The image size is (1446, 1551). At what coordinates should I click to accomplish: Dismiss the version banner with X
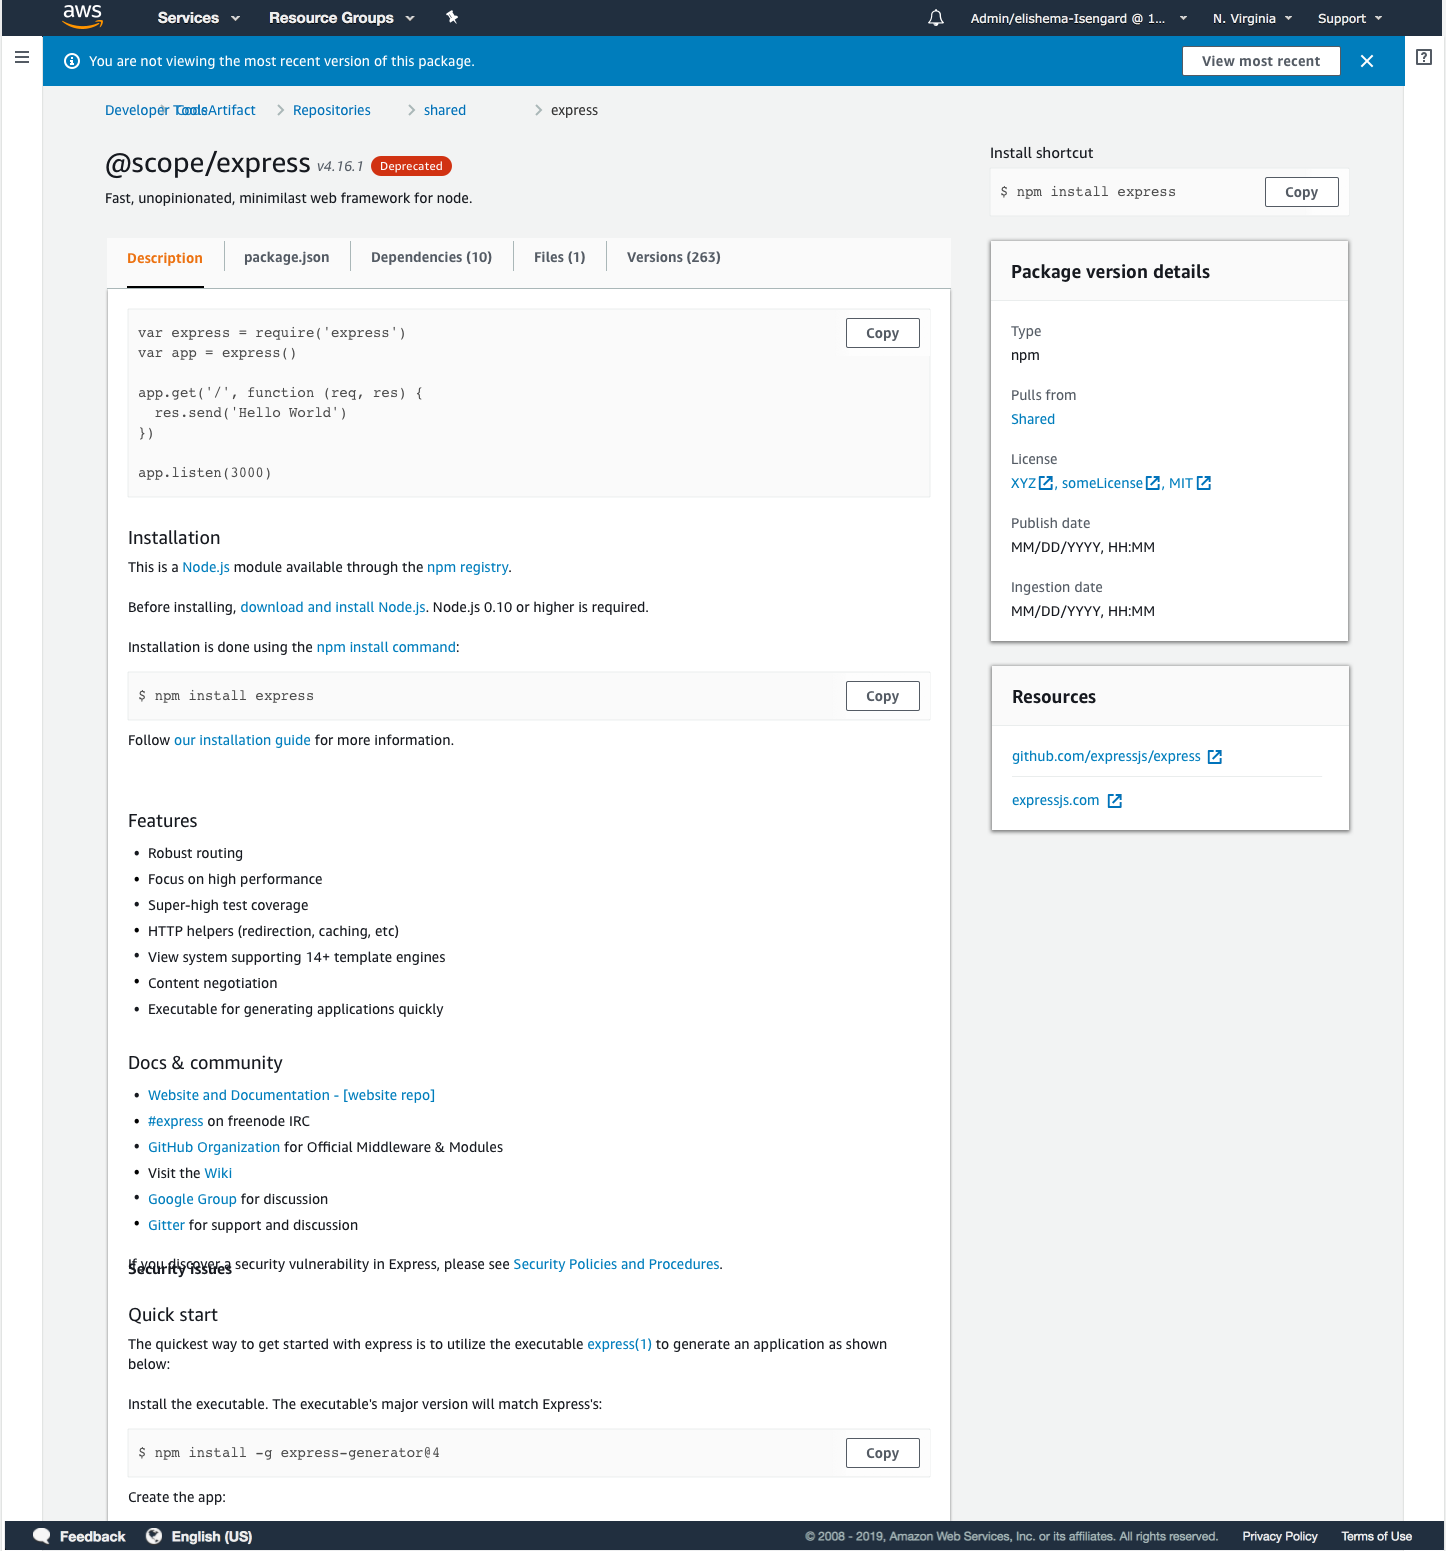1367,61
